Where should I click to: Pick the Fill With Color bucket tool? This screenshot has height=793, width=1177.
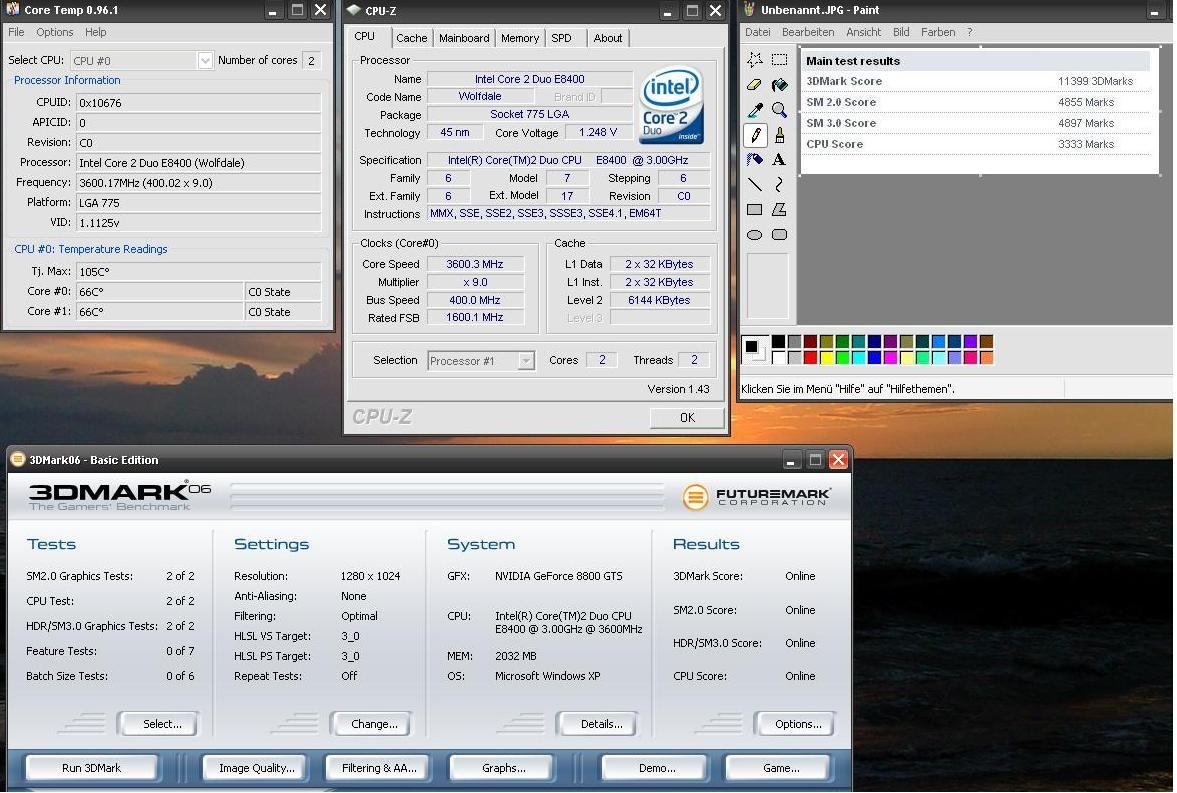(780, 85)
